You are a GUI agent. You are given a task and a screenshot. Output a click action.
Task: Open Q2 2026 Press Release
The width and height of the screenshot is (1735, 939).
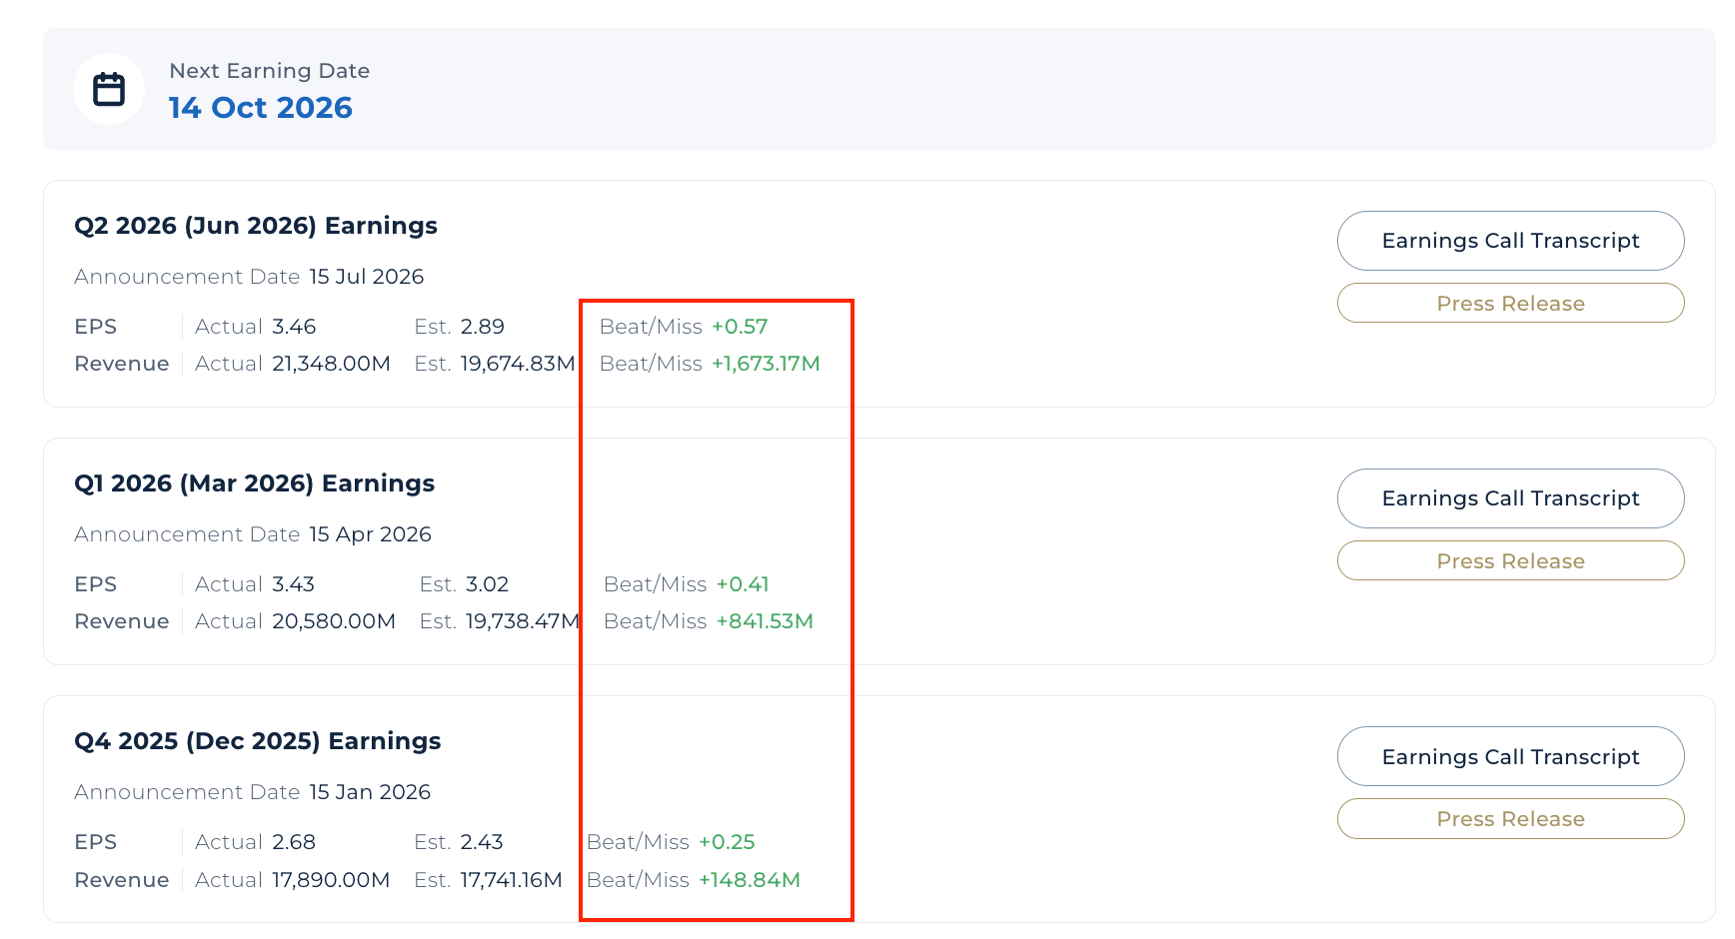[1510, 303]
